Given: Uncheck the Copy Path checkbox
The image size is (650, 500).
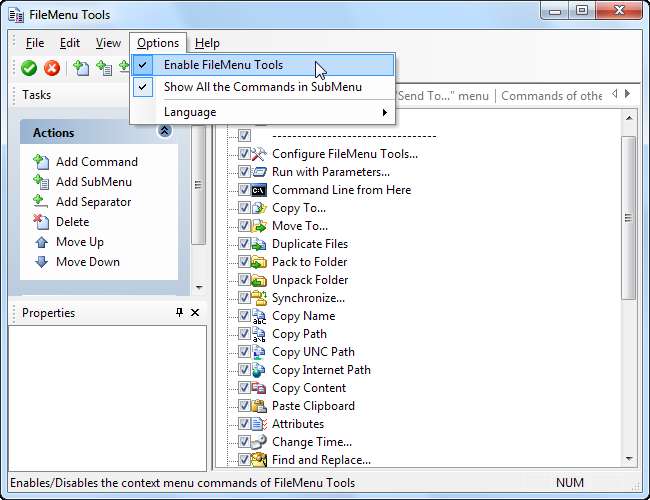Looking at the screenshot, I should click(244, 334).
